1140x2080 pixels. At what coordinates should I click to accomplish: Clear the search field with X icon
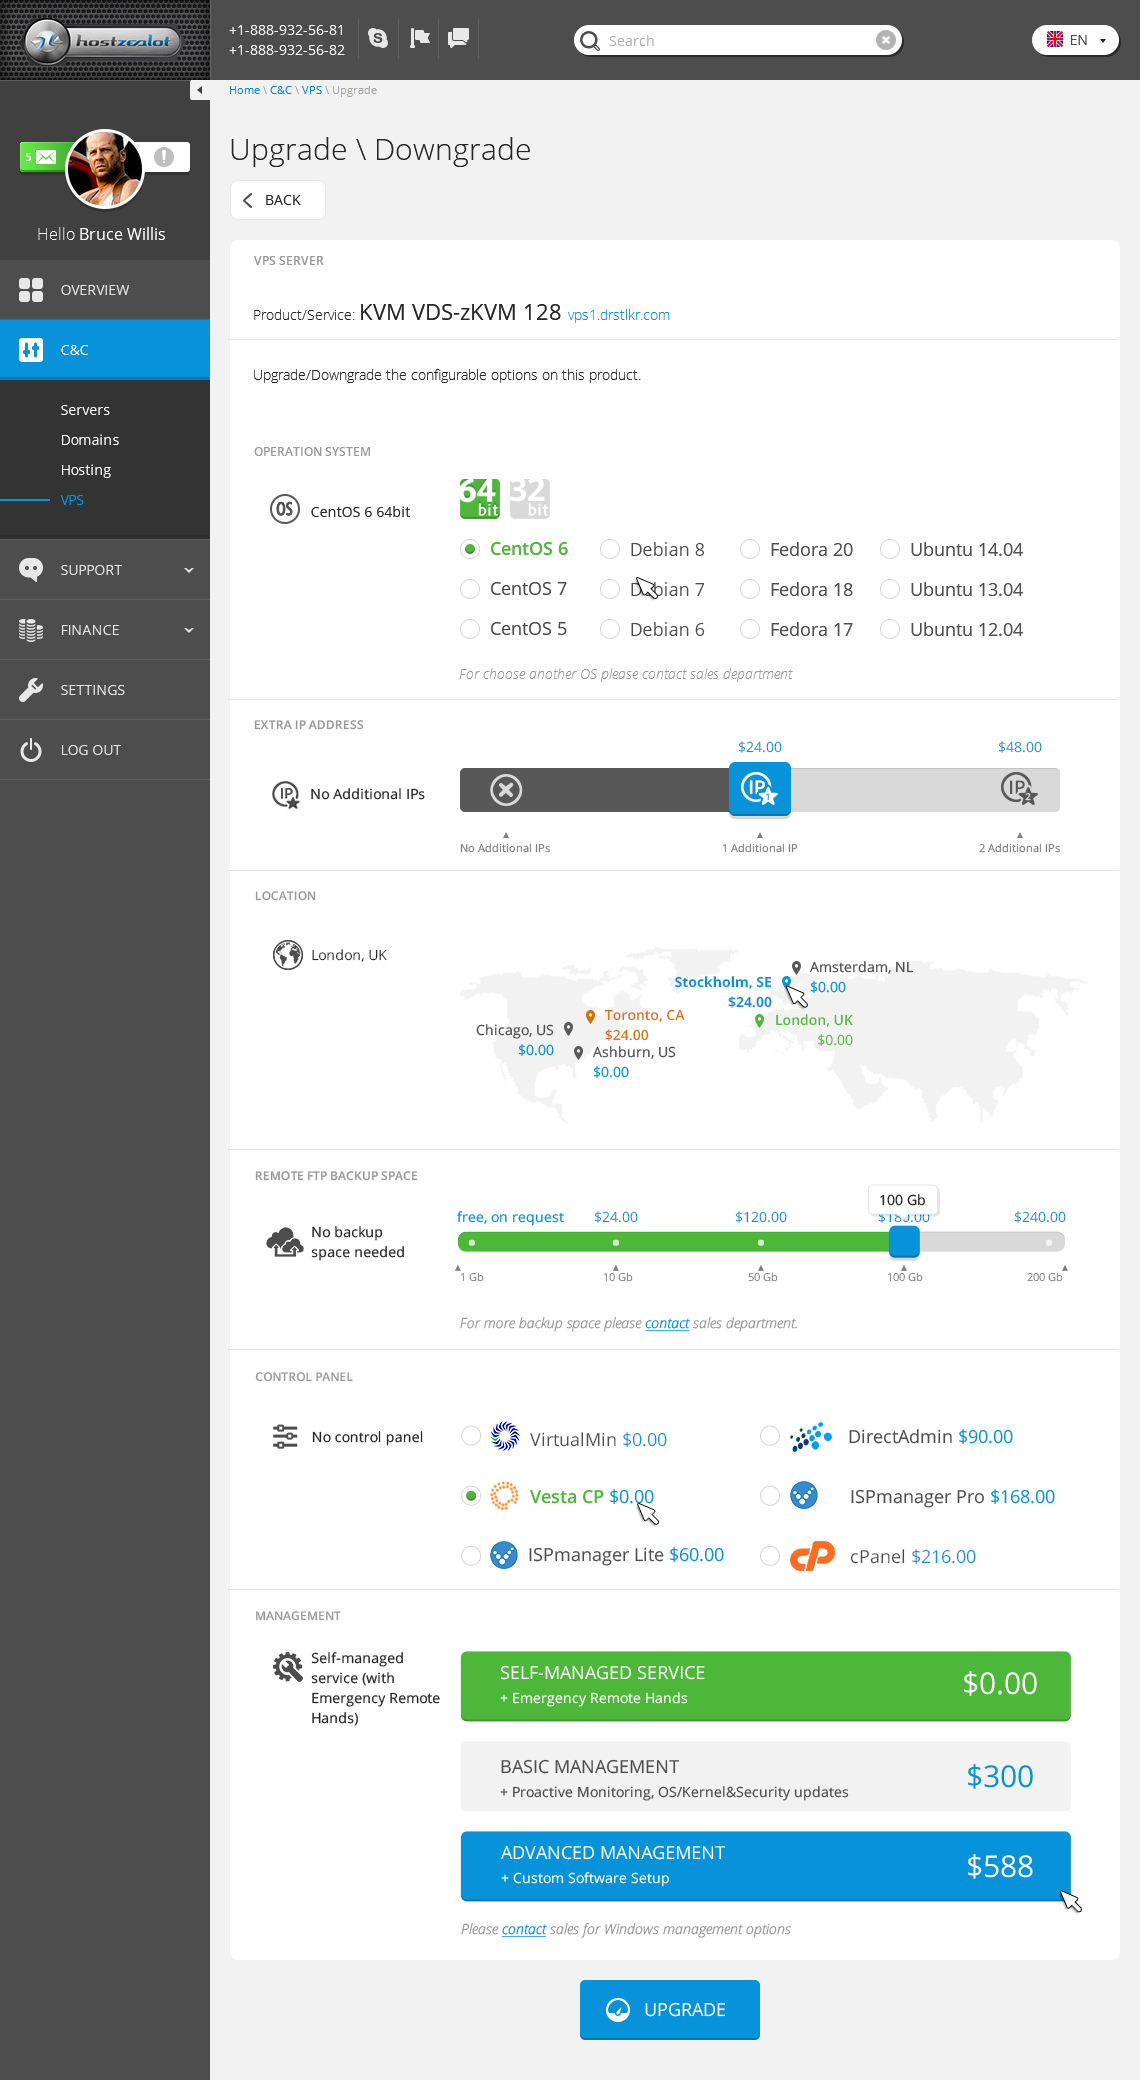(x=885, y=40)
